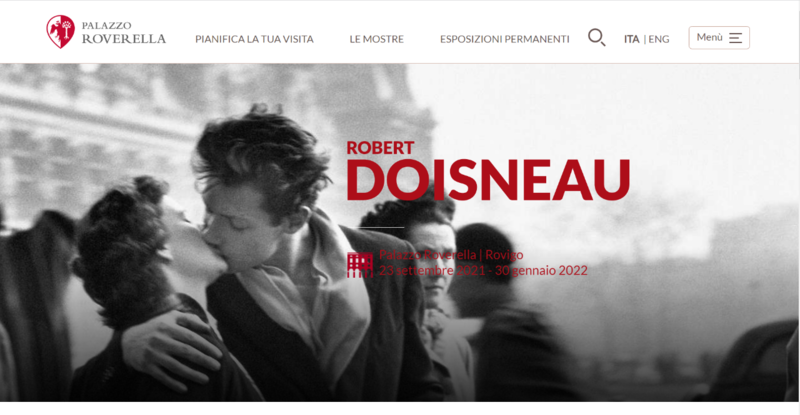Open Esposizioni Permanenti menu item

pos(505,39)
